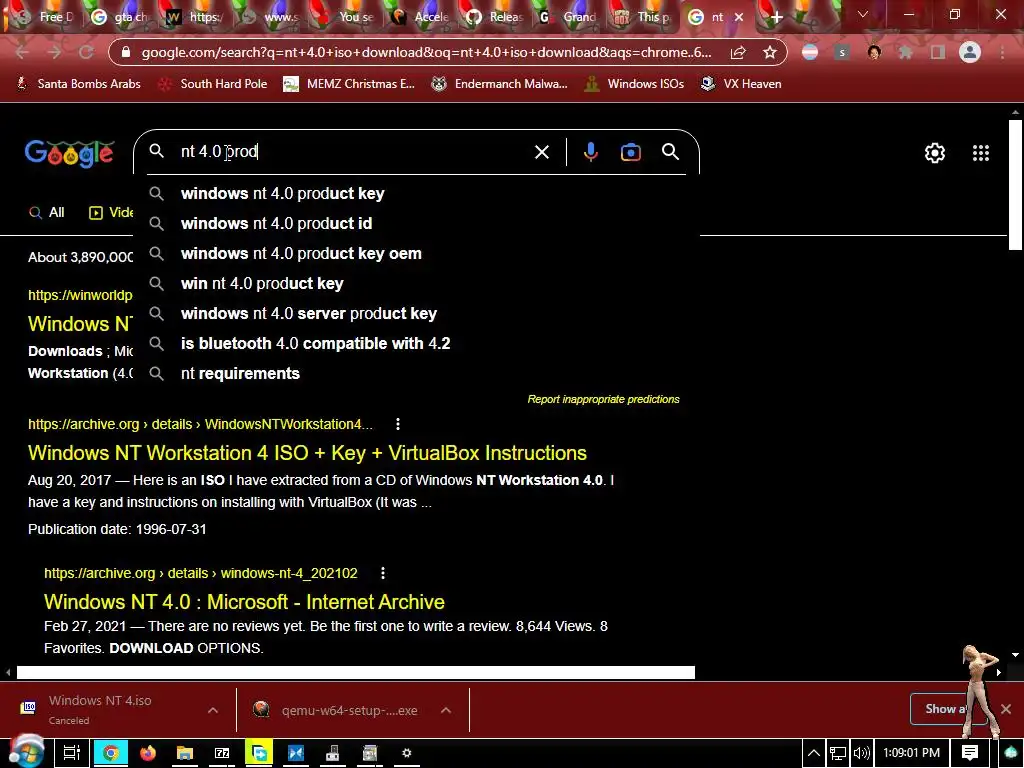Focus the Google search input 'nt 4.0 prod'
This screenshot has height=768, width=1024.
pos(353,152)
